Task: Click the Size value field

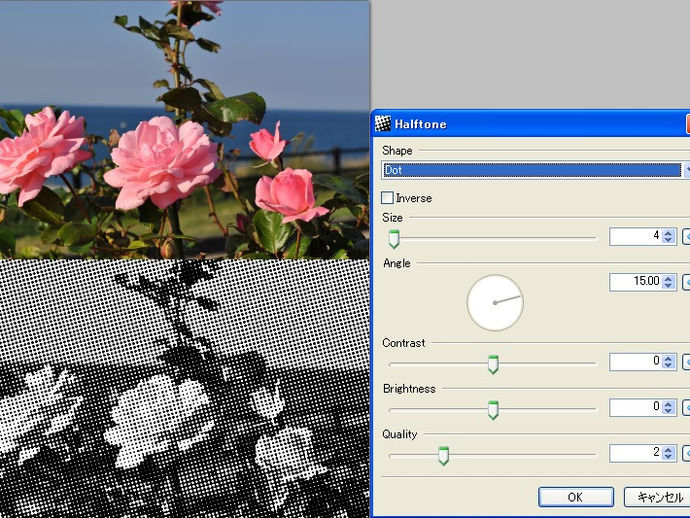Action: 635,236
